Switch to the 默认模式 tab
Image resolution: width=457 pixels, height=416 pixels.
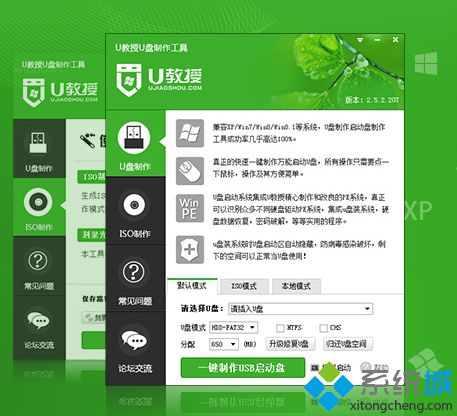[192, 286]
